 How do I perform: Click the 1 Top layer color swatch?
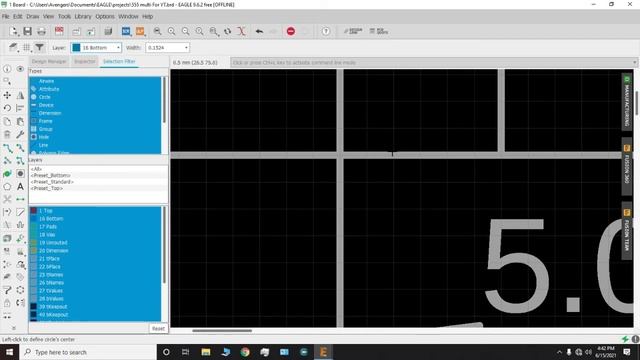point(33,211)
